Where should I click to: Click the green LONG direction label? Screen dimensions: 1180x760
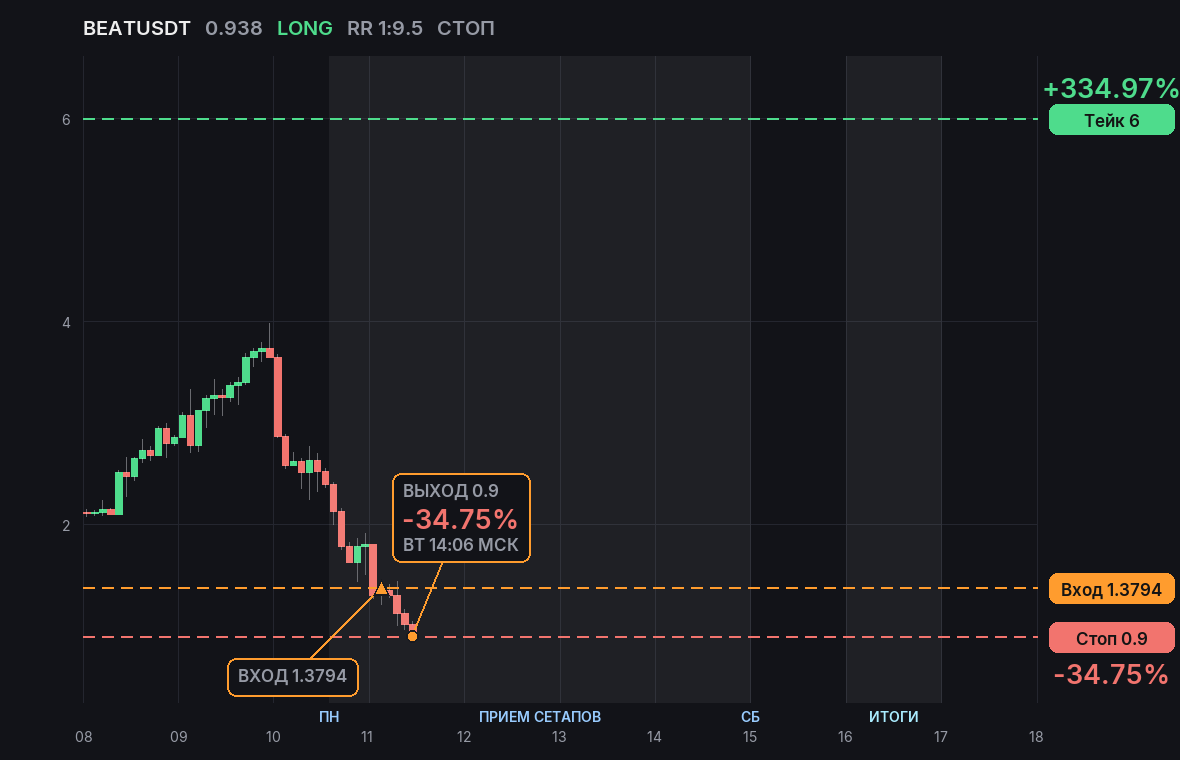coord(305,29)
